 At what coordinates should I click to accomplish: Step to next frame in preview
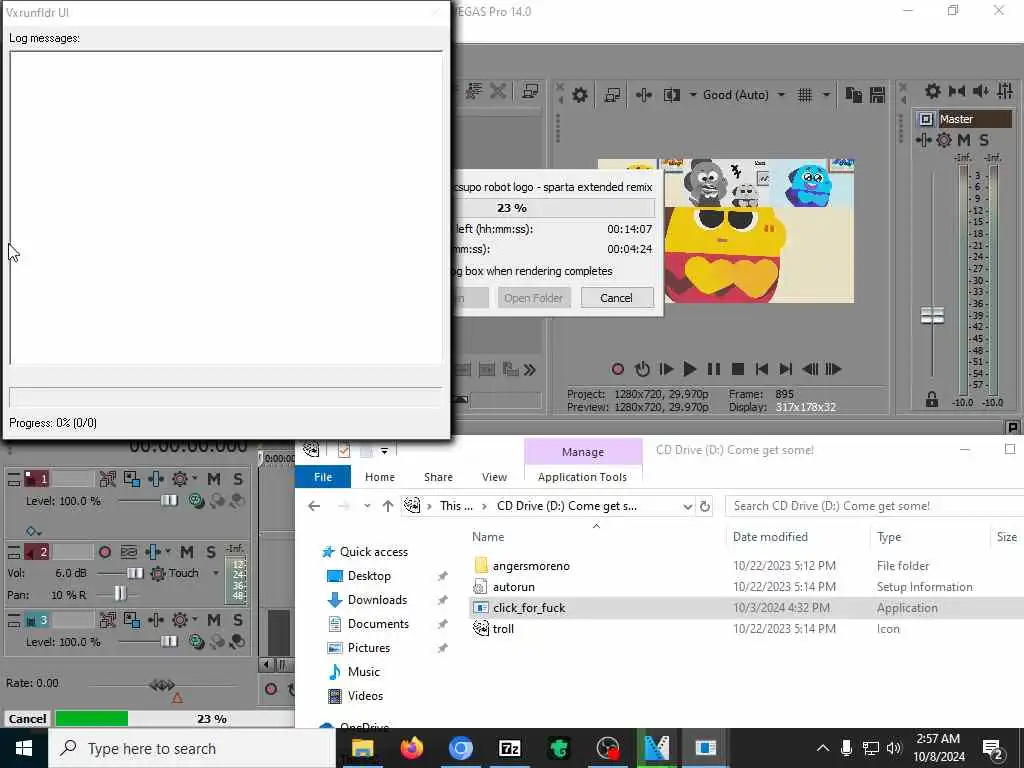833,370
